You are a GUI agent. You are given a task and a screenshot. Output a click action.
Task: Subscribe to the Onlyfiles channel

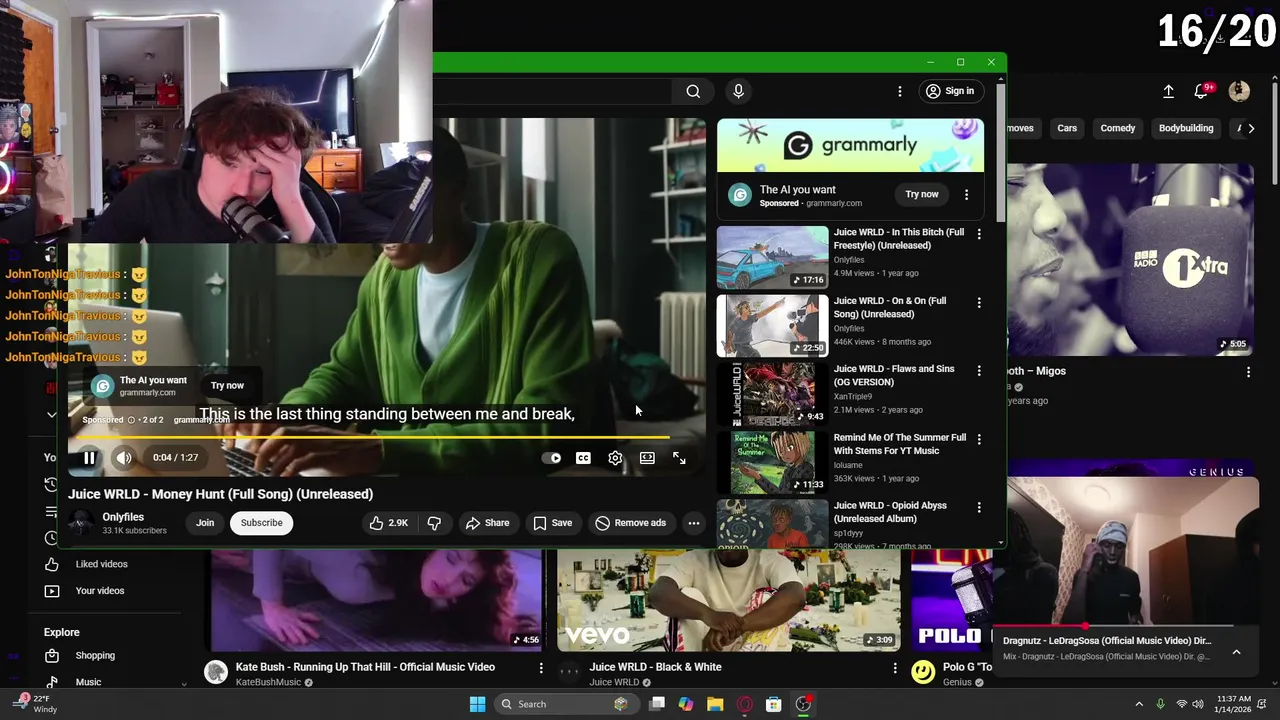(261, 523)
